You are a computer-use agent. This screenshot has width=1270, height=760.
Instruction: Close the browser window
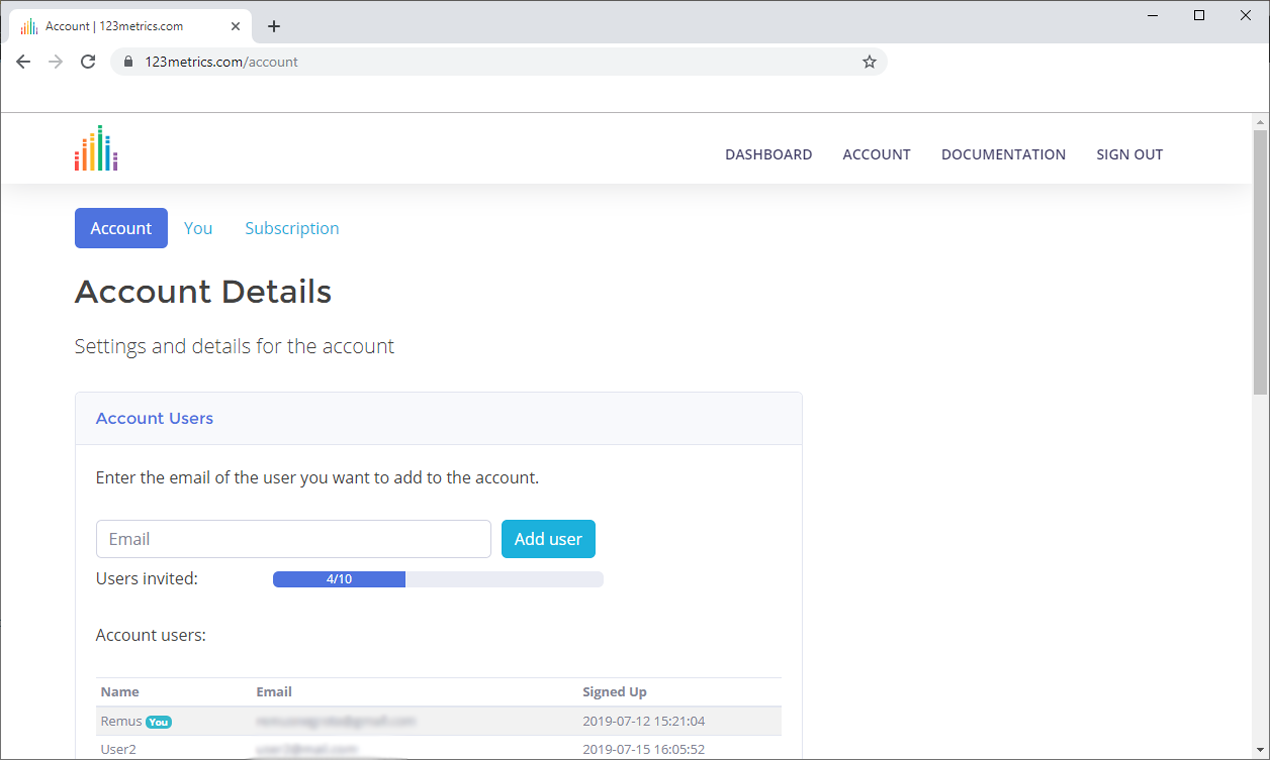(x=1245, y=15)
